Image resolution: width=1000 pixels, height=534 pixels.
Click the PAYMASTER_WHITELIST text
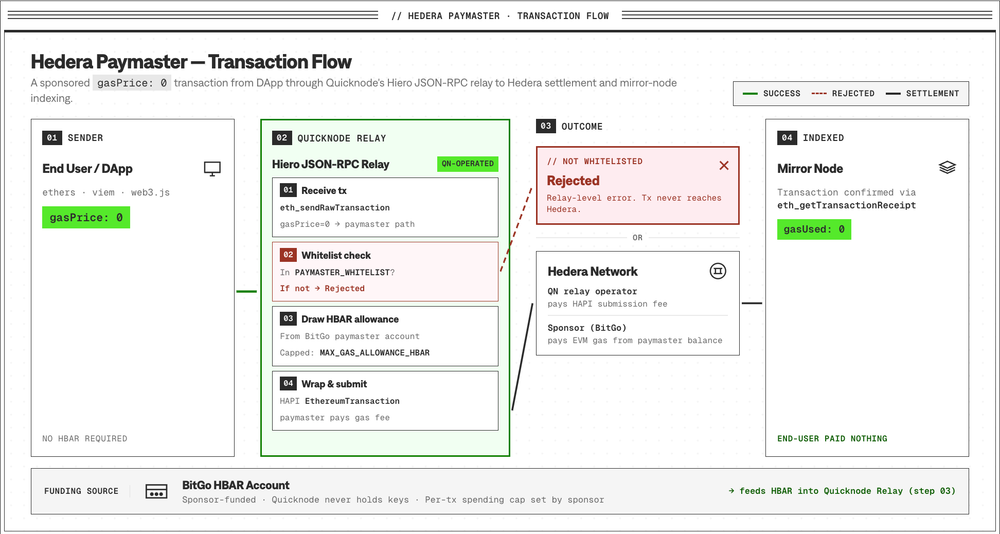(342, 272)
